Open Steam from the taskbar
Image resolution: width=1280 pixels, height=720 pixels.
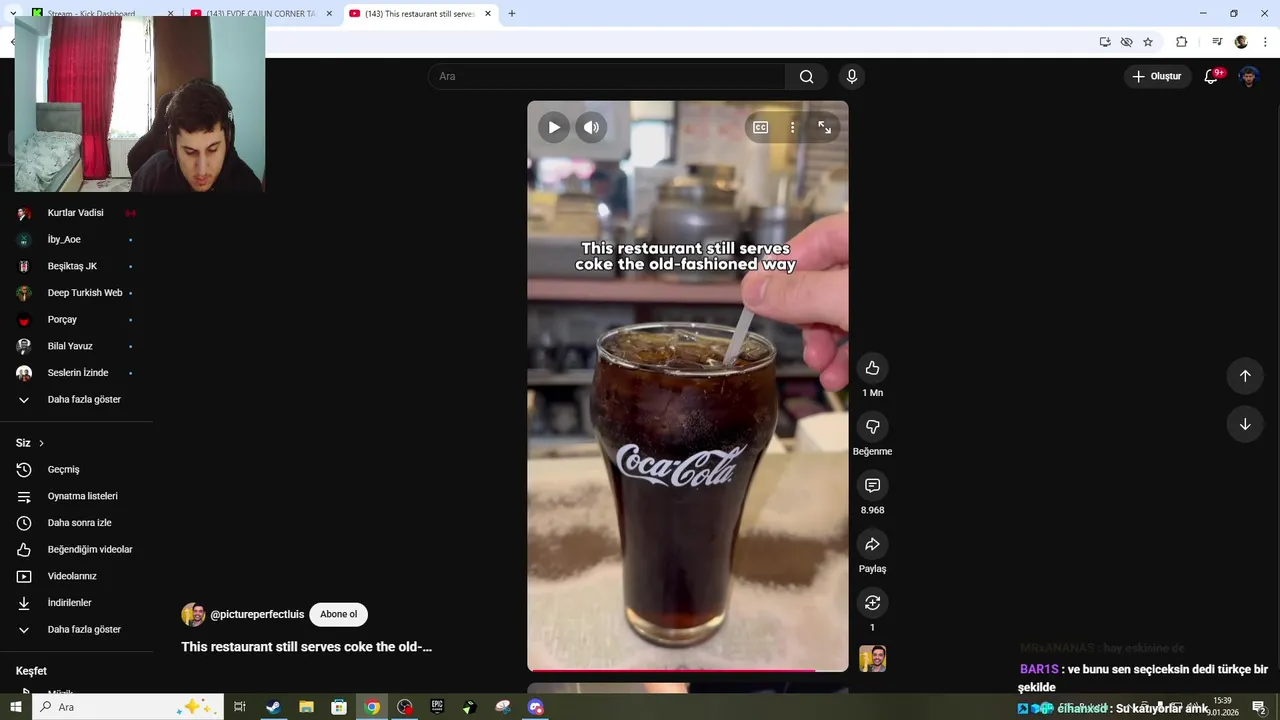coord(273,707)
